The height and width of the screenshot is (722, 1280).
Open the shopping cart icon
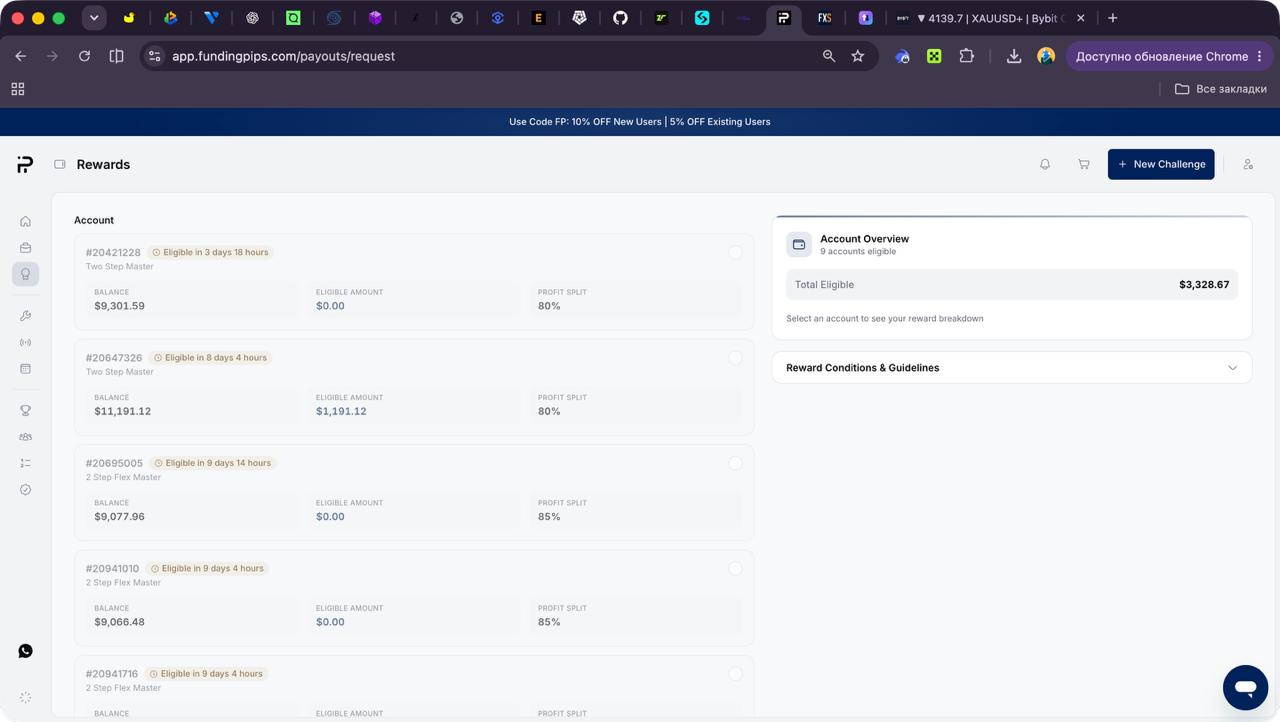(x=1083, y=164)
